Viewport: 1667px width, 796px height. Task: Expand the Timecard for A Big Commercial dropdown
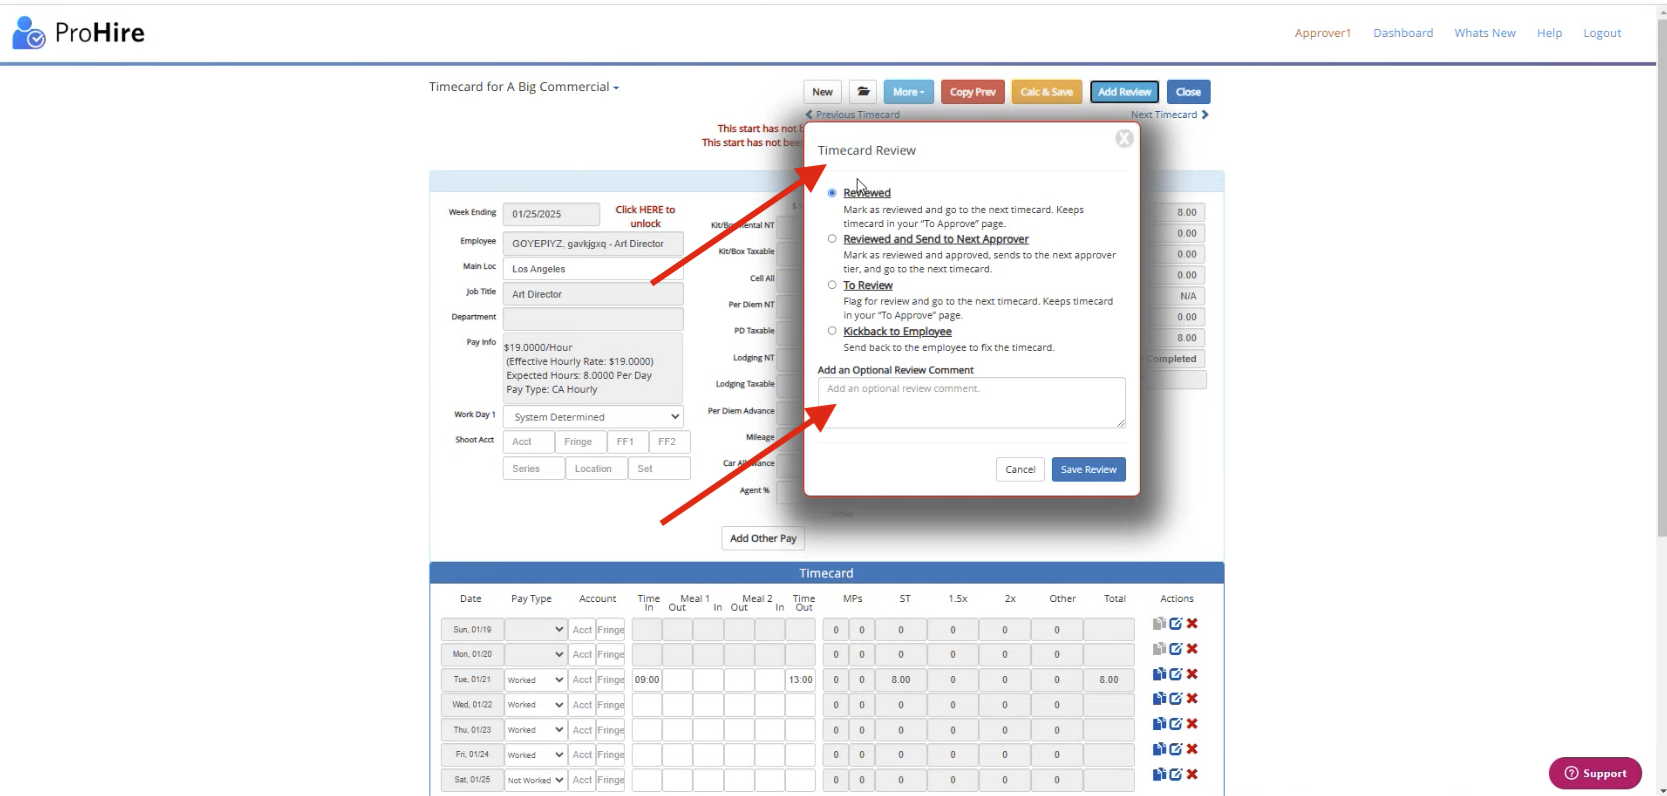pyautogui.click(x=524, y=87)
